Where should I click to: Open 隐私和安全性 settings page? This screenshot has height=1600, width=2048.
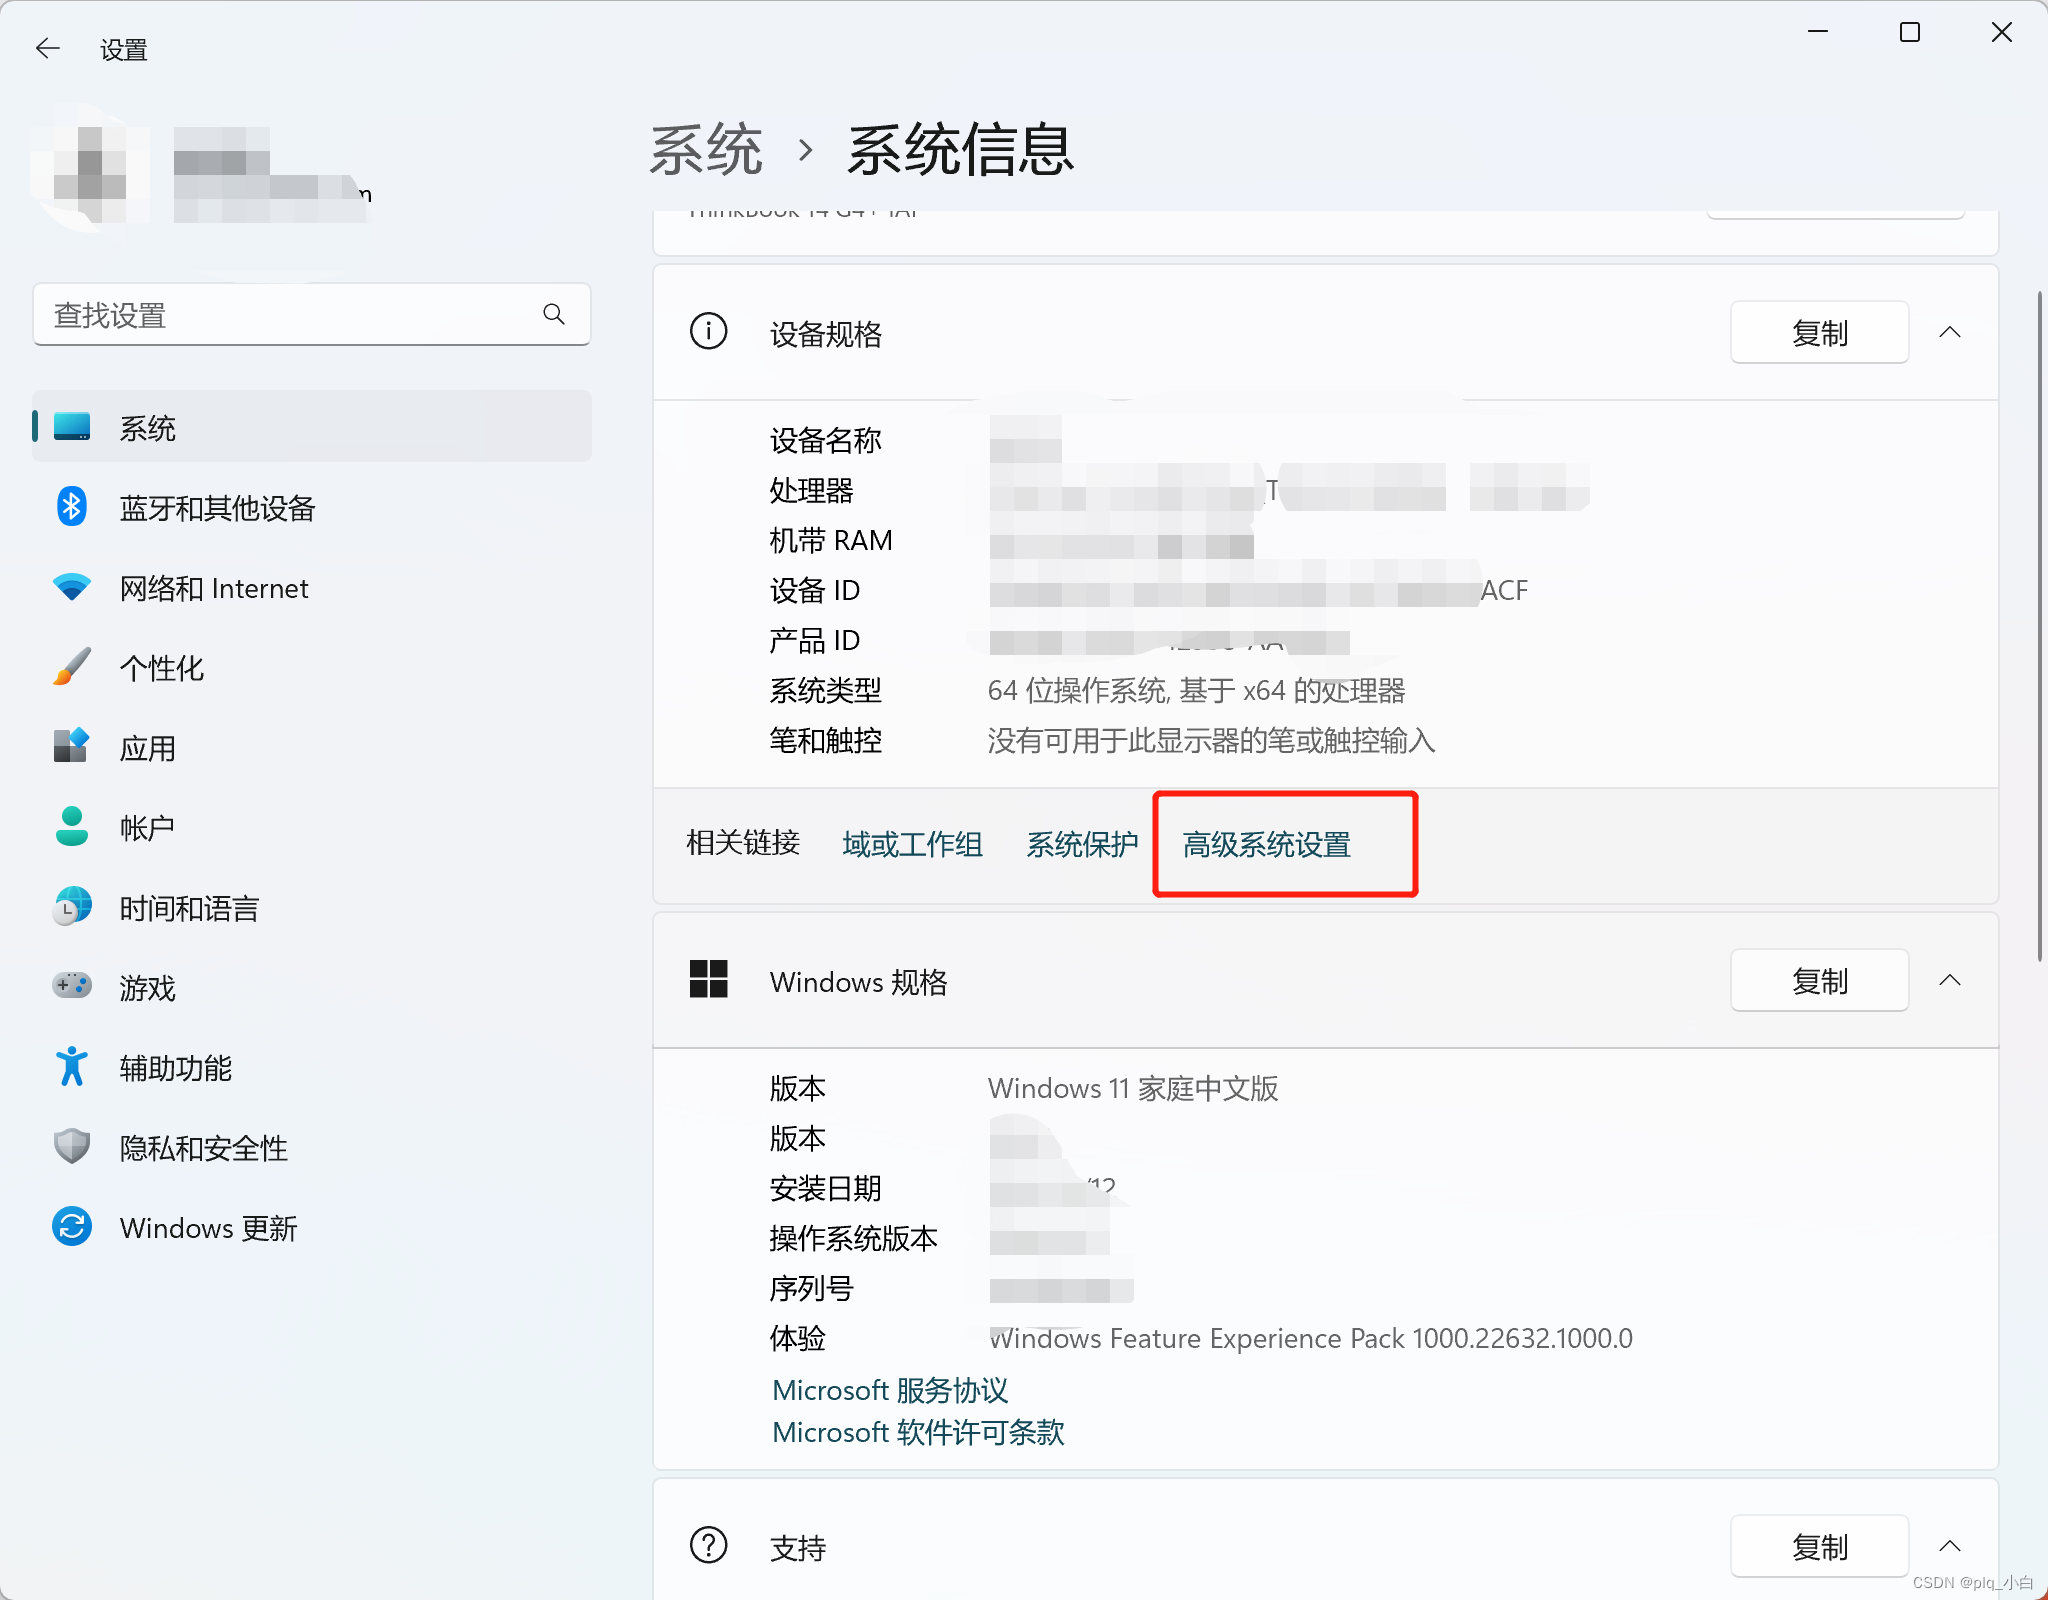[x=312, y=1147]
